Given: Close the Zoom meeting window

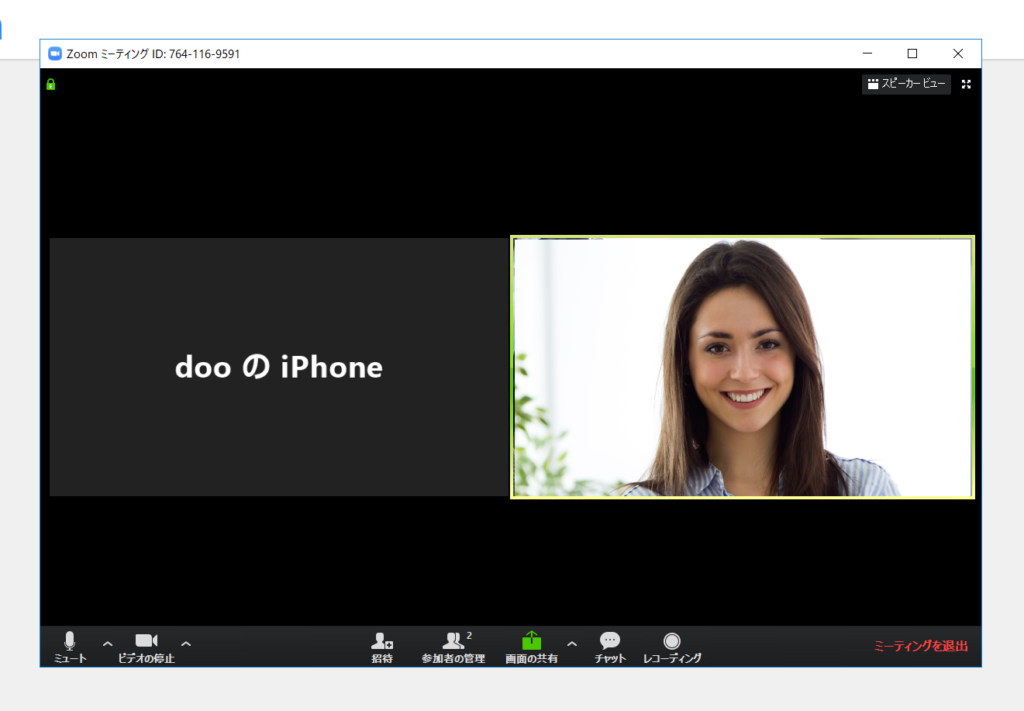Looking at the screenshot, I should [x=958, y=54].
